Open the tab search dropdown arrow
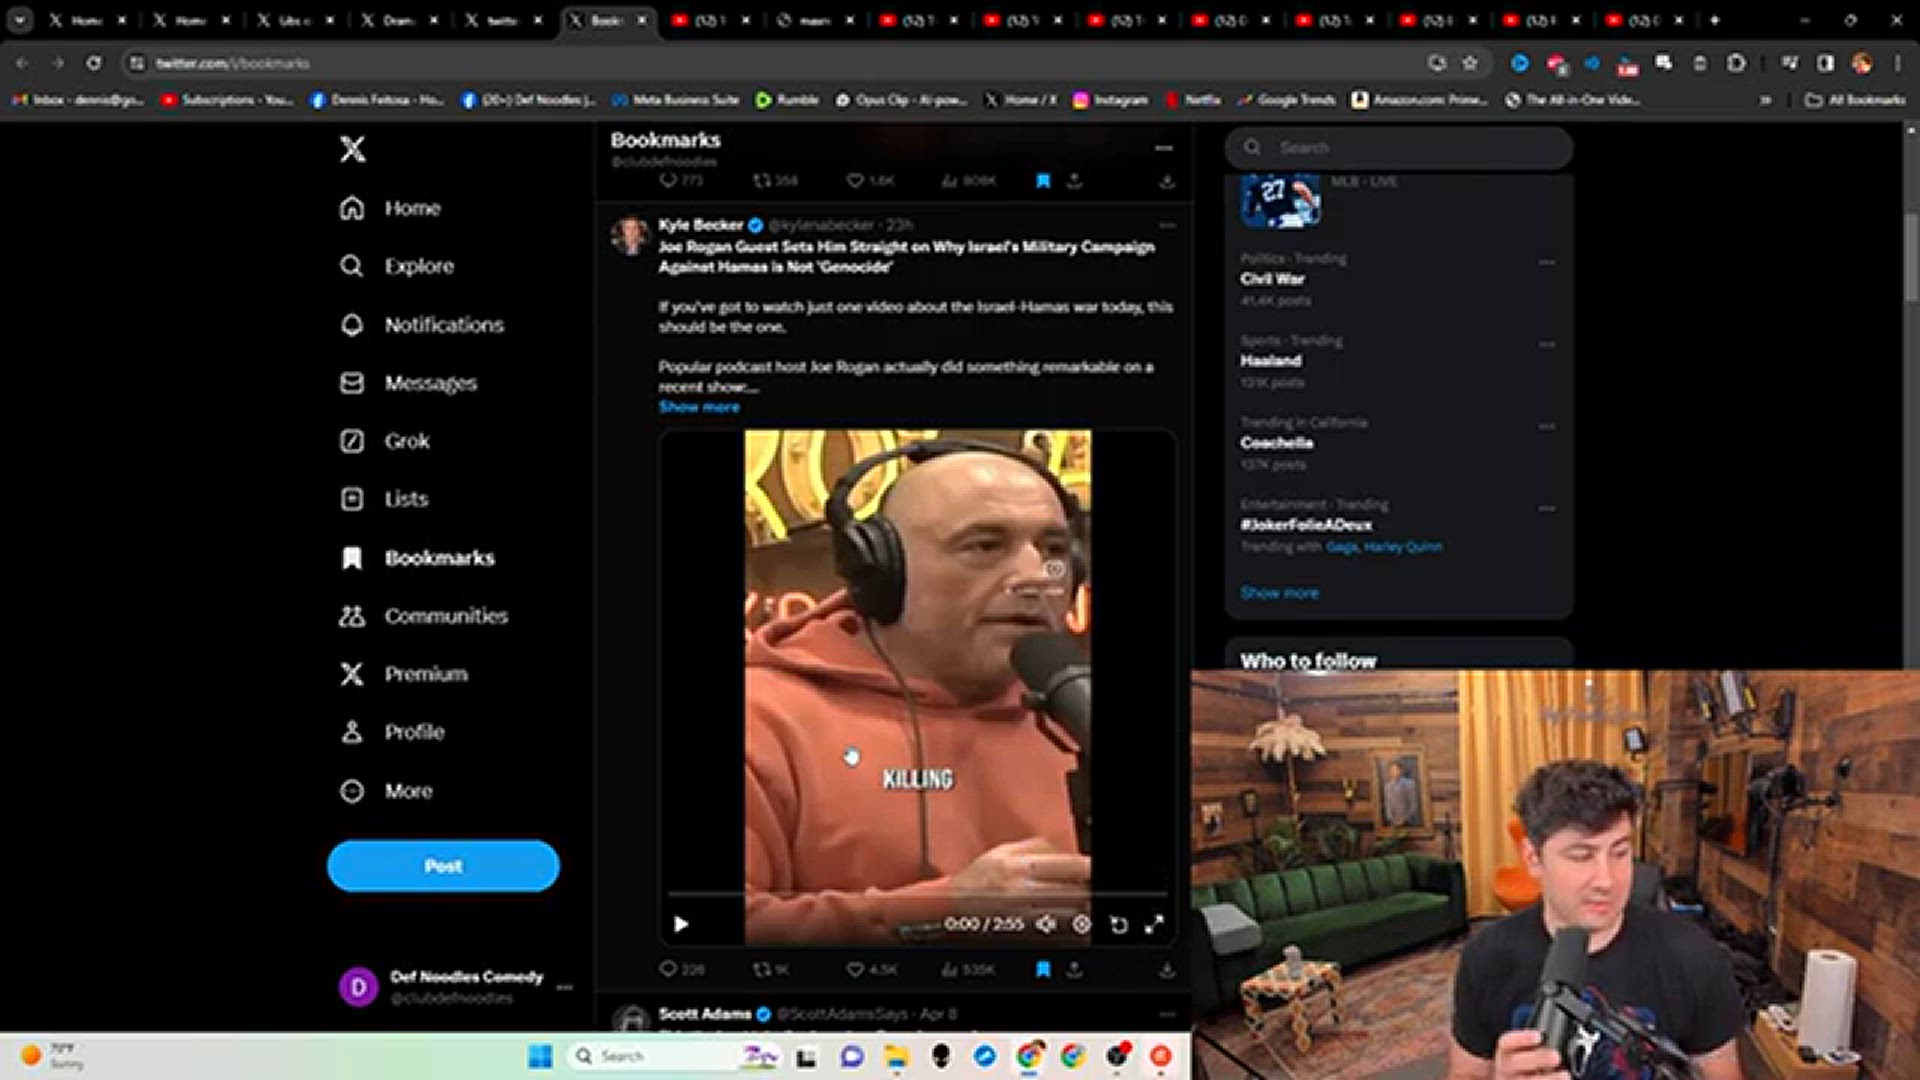1920x1080 pixels. (x=19, y=20)
